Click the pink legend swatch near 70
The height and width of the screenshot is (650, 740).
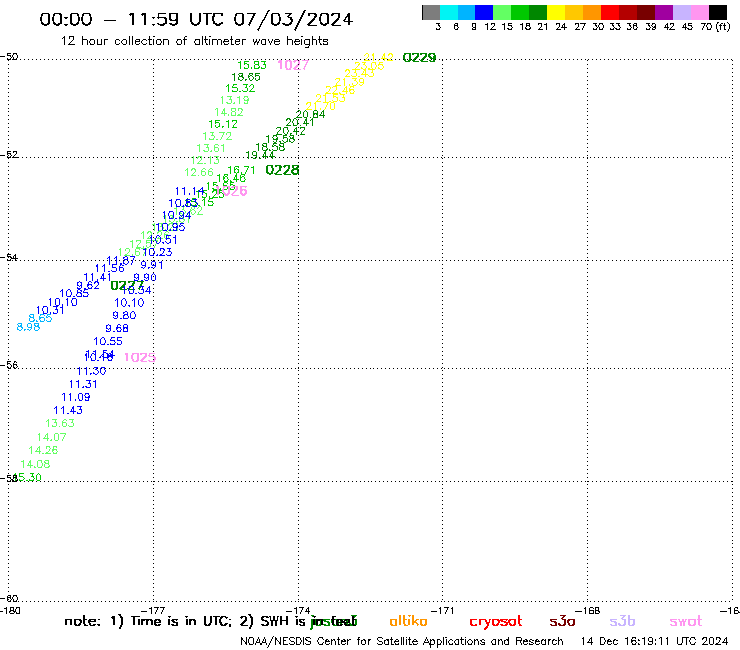[700, 12]
